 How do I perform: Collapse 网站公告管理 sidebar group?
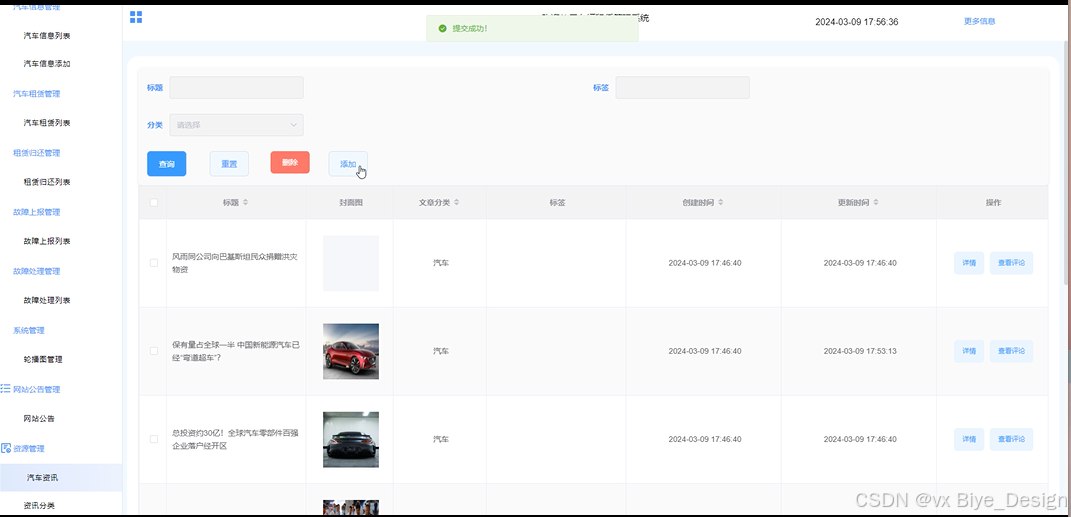pos(37,389)
